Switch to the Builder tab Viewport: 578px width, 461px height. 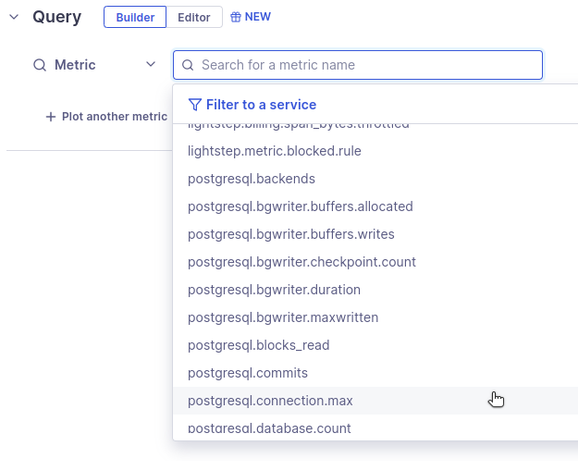coord(135,17)
